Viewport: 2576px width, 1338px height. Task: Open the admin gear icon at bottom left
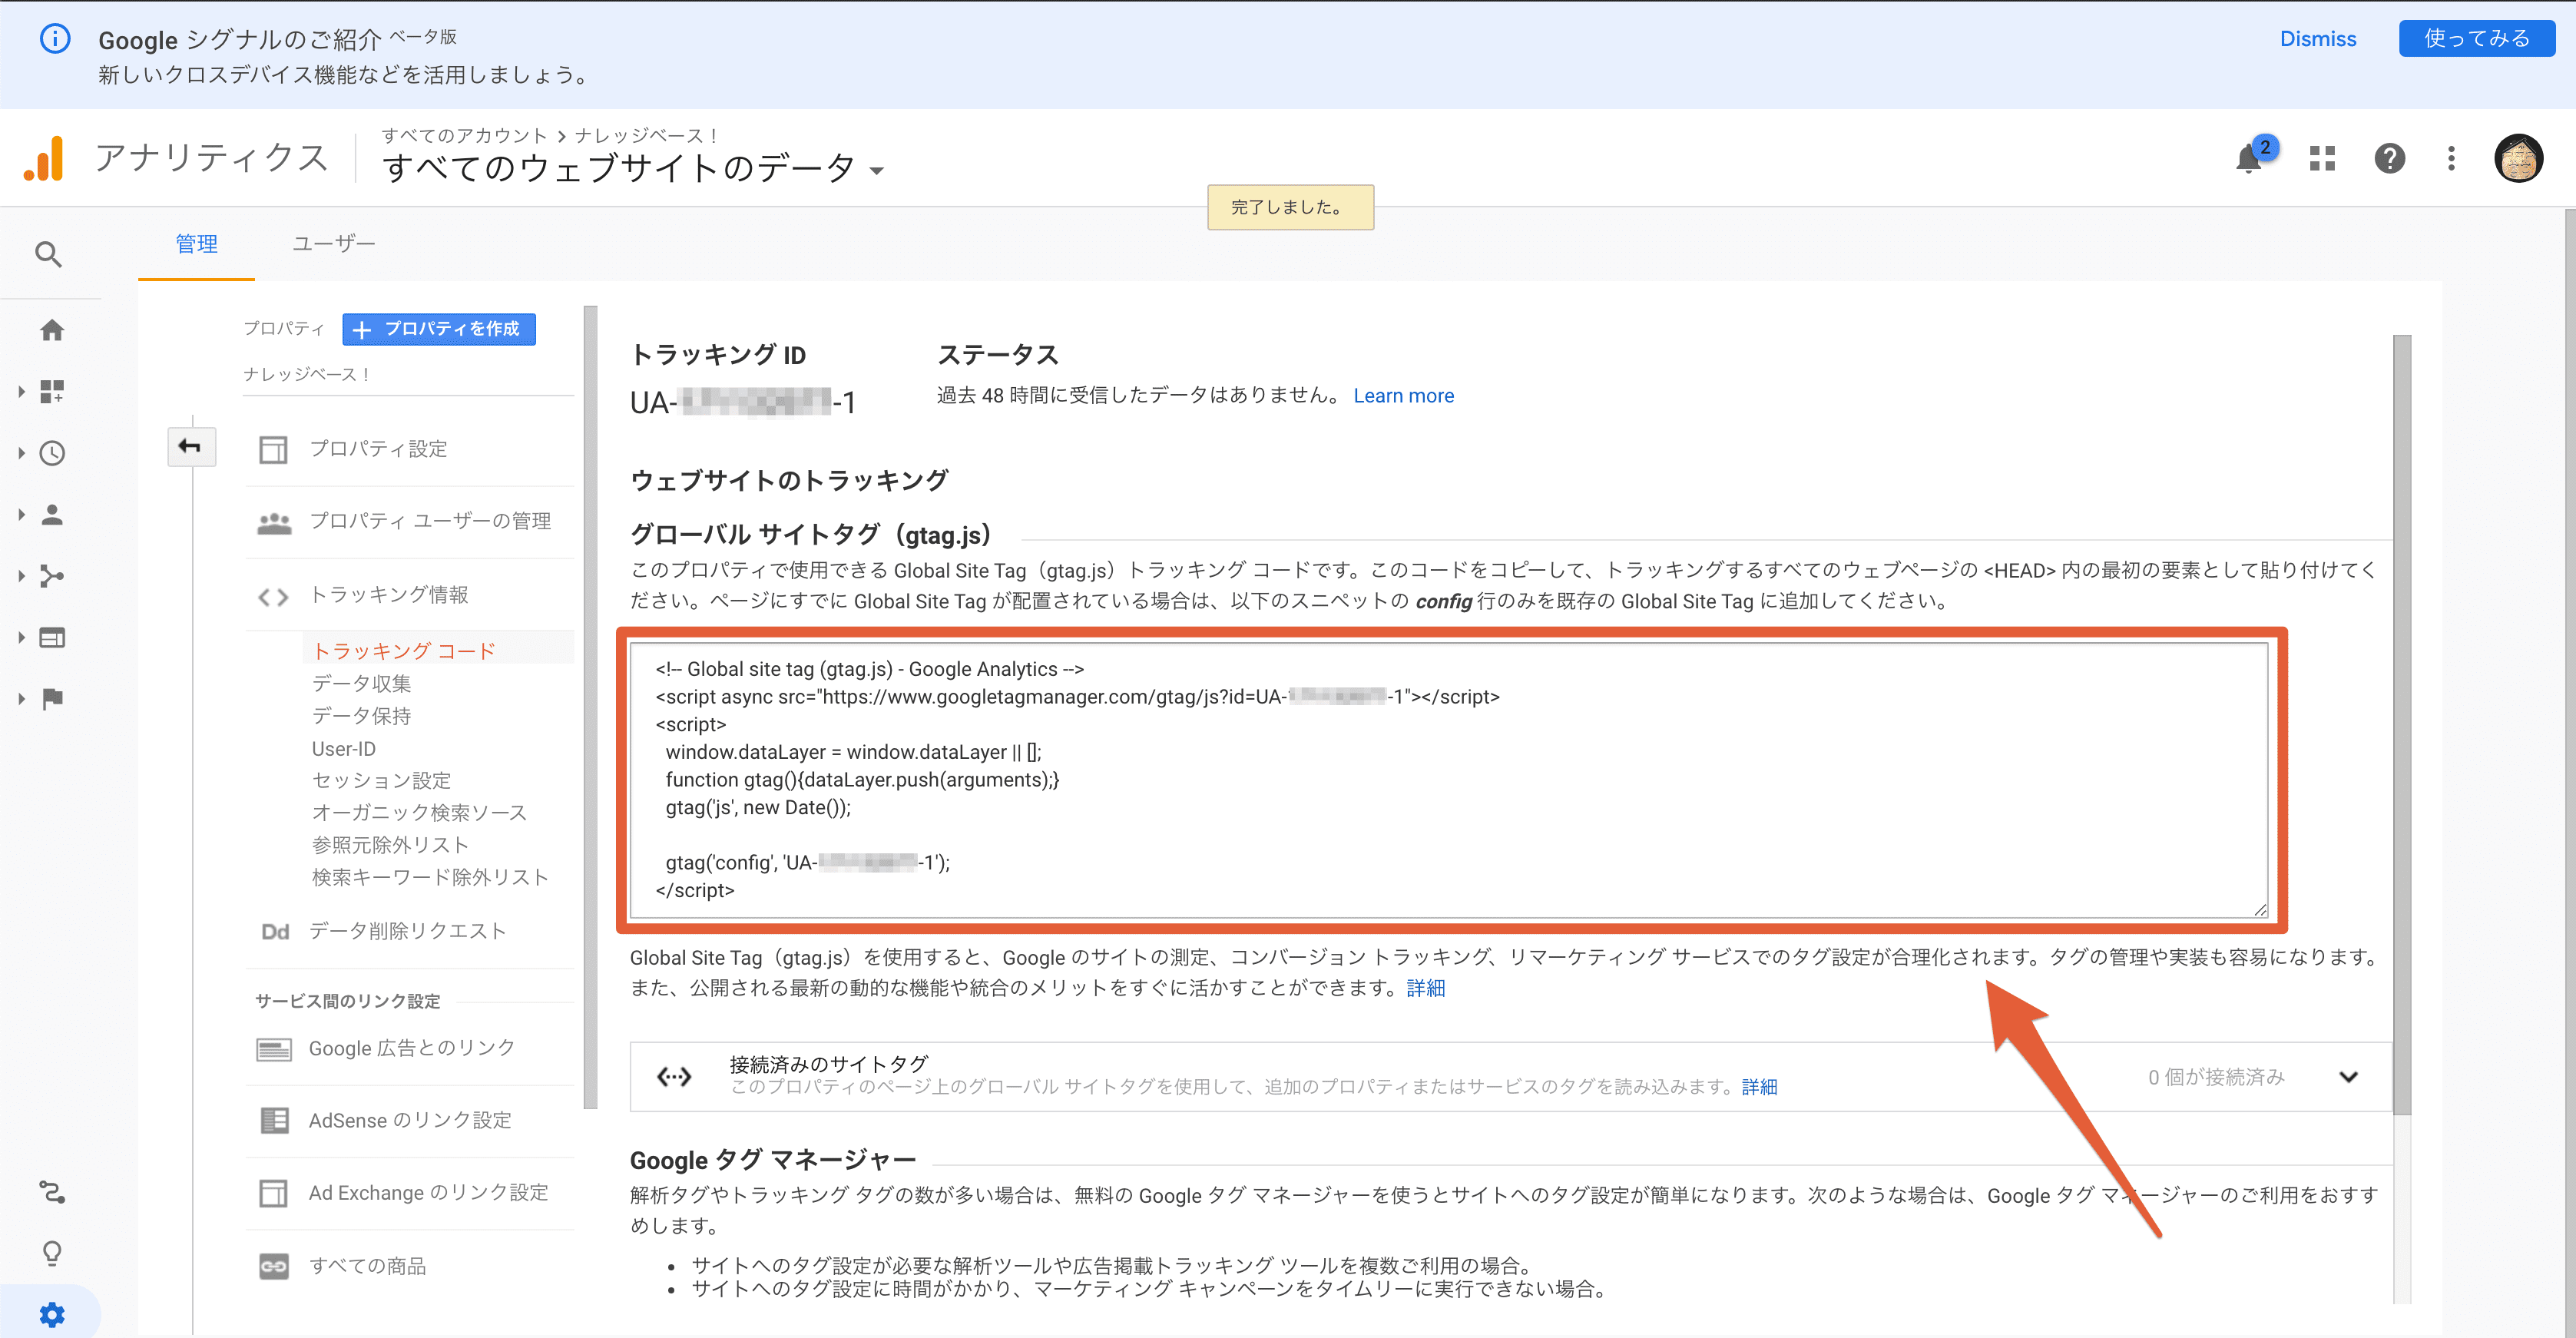52,1314
